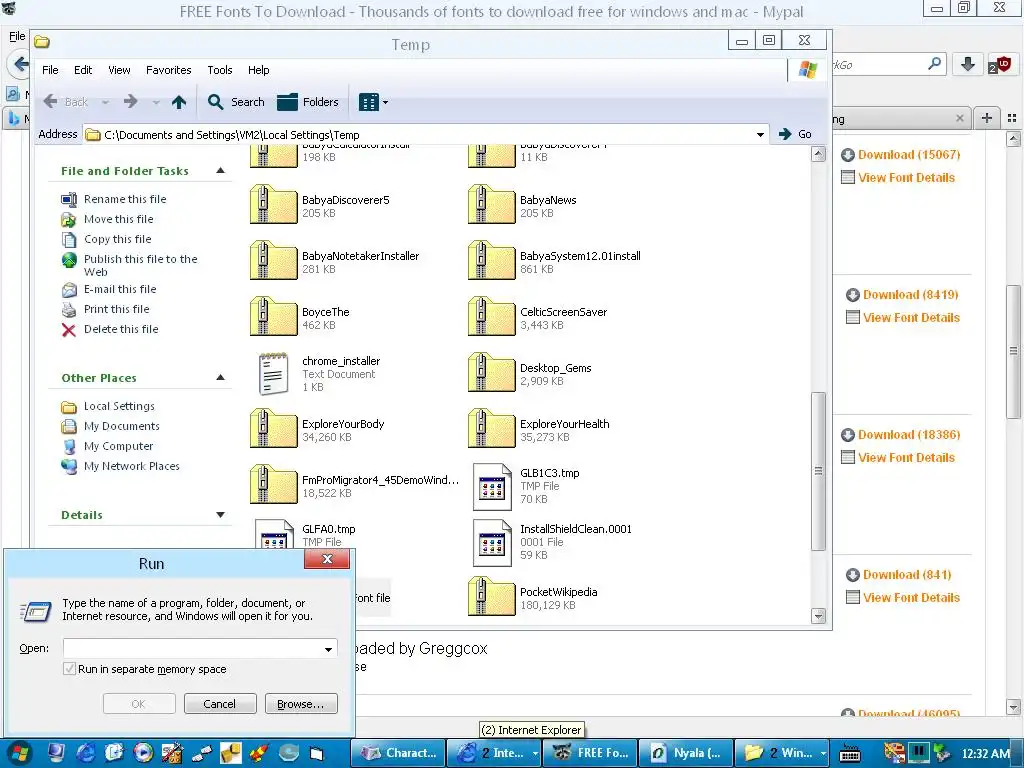This screenshot has height=768, width=1024.
Task: Click View Font Details under Download (8419)
Action: [x=911, y=317]
